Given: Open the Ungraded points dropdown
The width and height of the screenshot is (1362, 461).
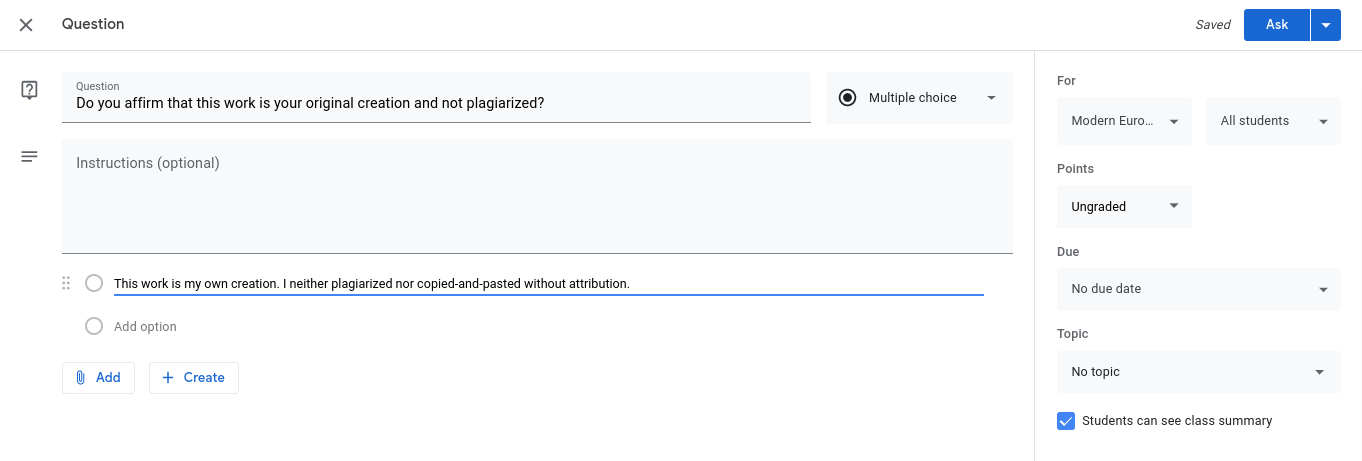Looking at the screenshot, I should click(x=1124, y=207).
